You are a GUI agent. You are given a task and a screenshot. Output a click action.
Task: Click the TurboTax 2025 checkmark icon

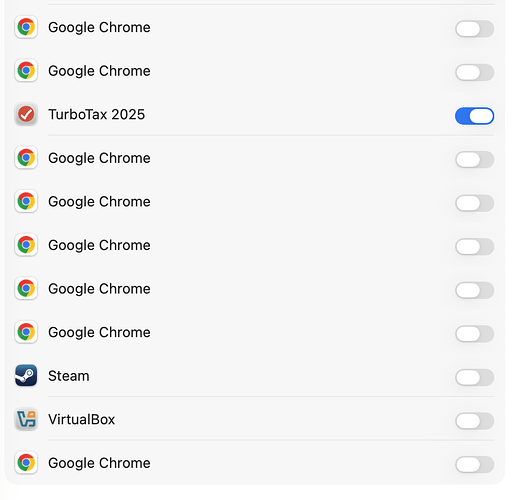pos(26,114)
